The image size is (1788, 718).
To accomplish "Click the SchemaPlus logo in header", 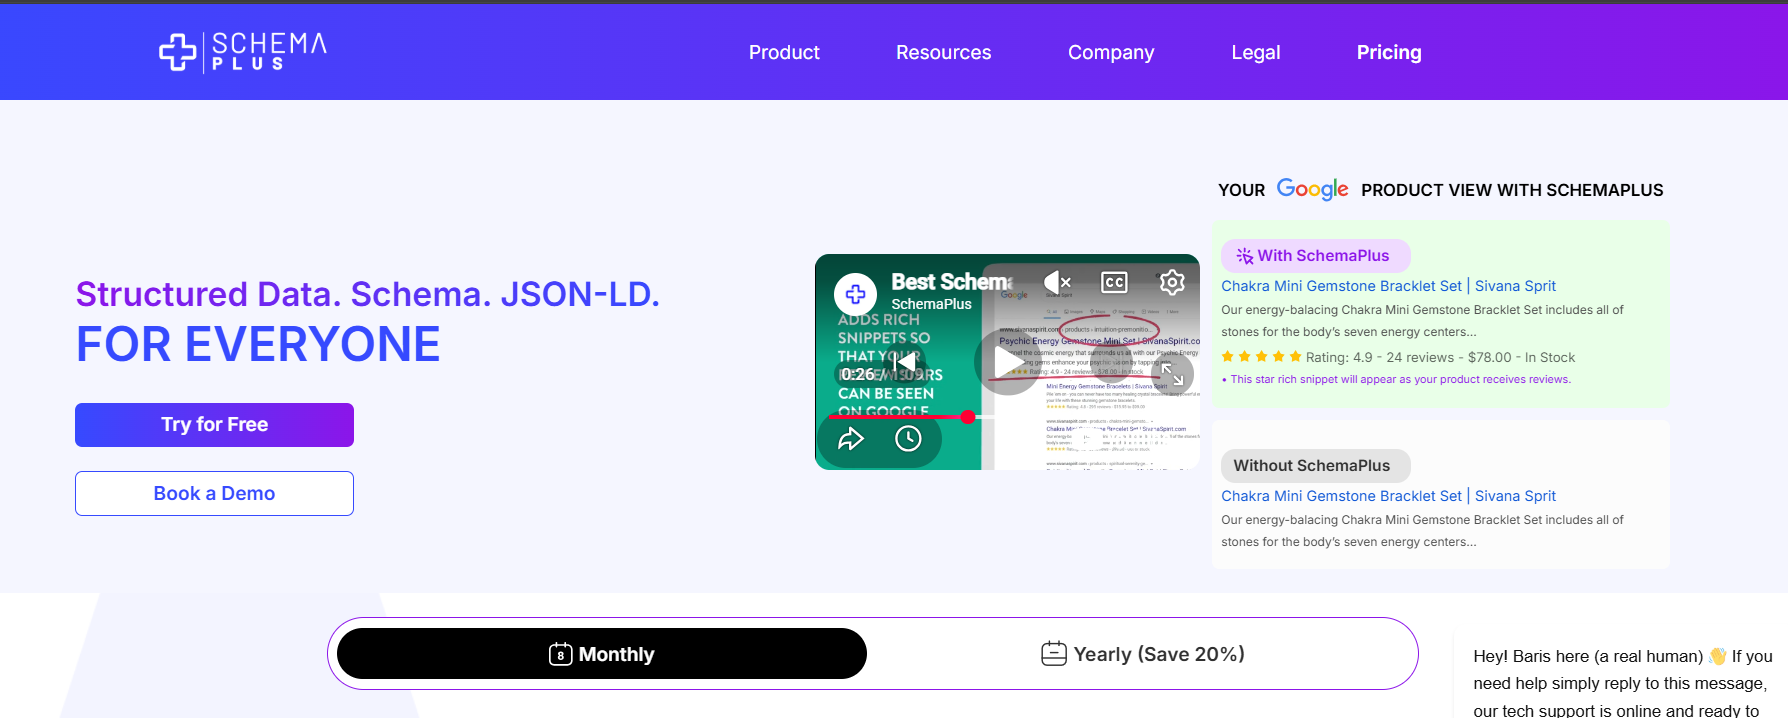I will tap(243, 52).
